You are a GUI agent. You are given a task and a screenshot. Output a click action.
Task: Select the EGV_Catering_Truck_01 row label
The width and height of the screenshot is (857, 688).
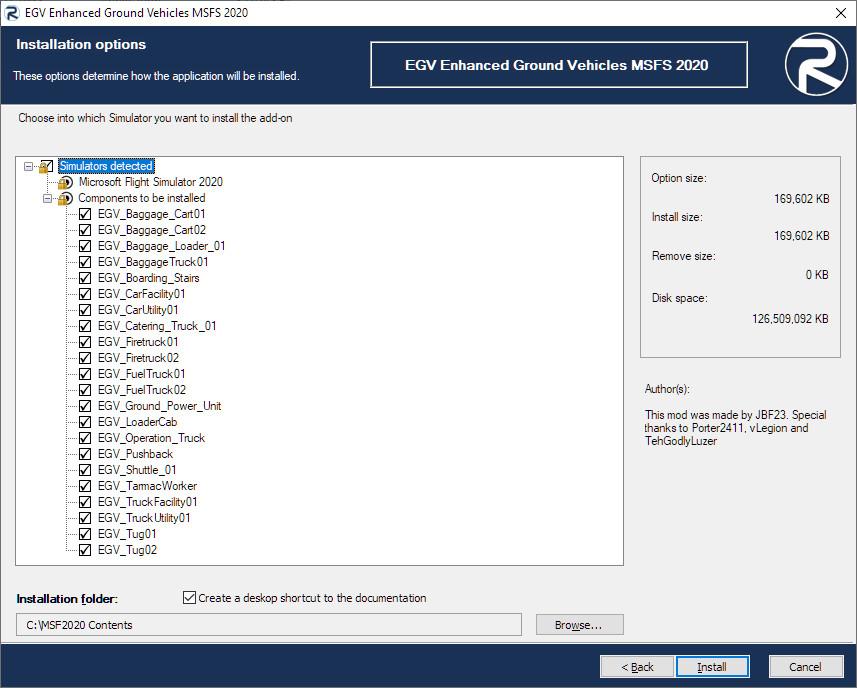157,326
